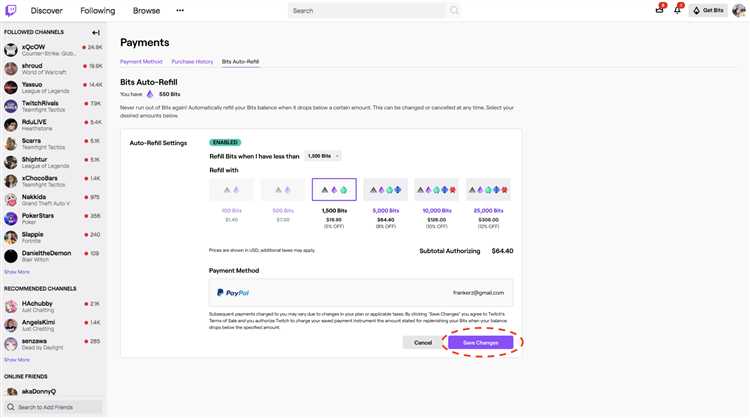Show more followed channels
This screenshot has height=418, width=750.
click(x=17, y=272)
